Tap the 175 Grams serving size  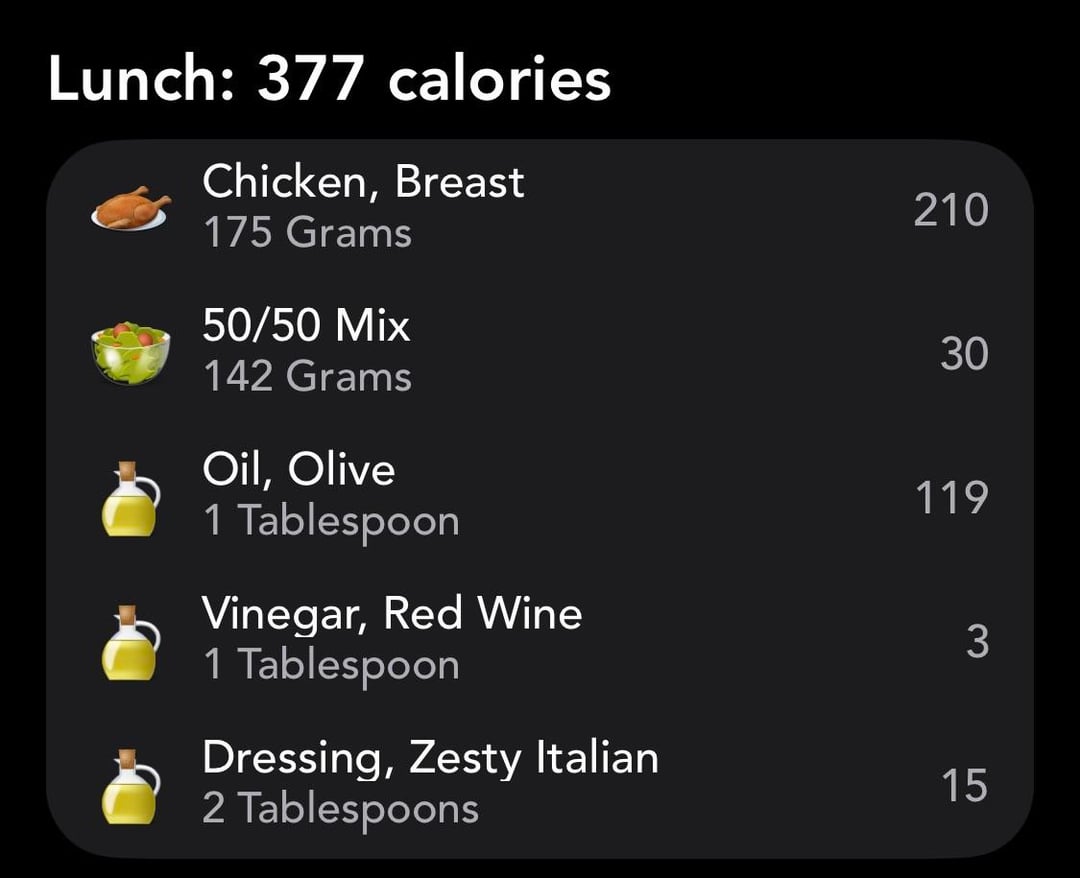click(307, 234)
